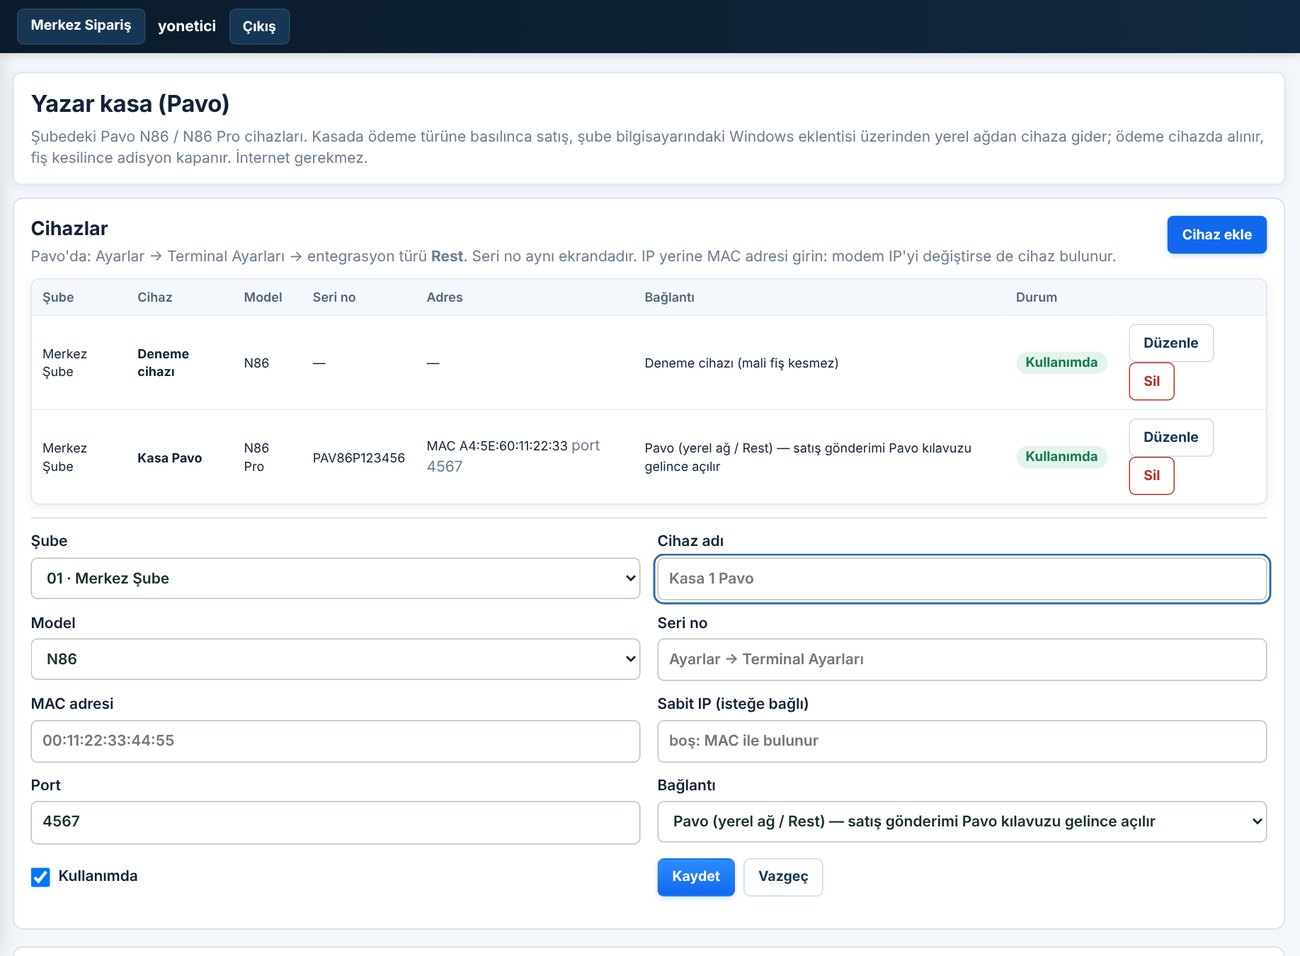Click the Kasa Pavo device name
Image resolution: width=1300 pixels, height=956 pixels.
tap(169, 458)
